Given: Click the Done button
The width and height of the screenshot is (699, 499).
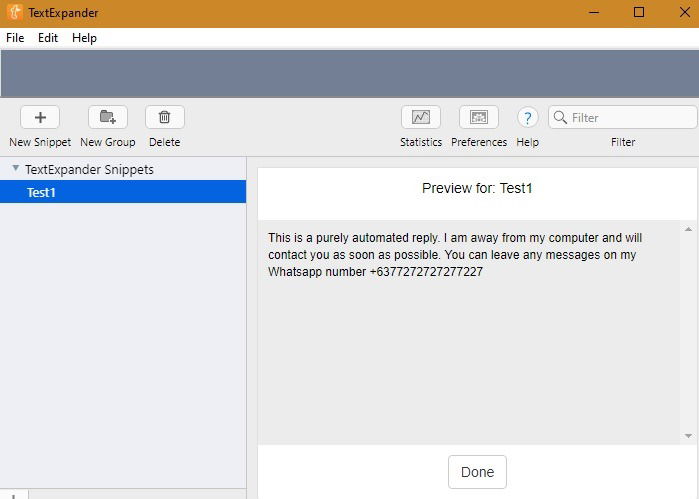Looking at the screenshot, I should click(x=477, y=472).
